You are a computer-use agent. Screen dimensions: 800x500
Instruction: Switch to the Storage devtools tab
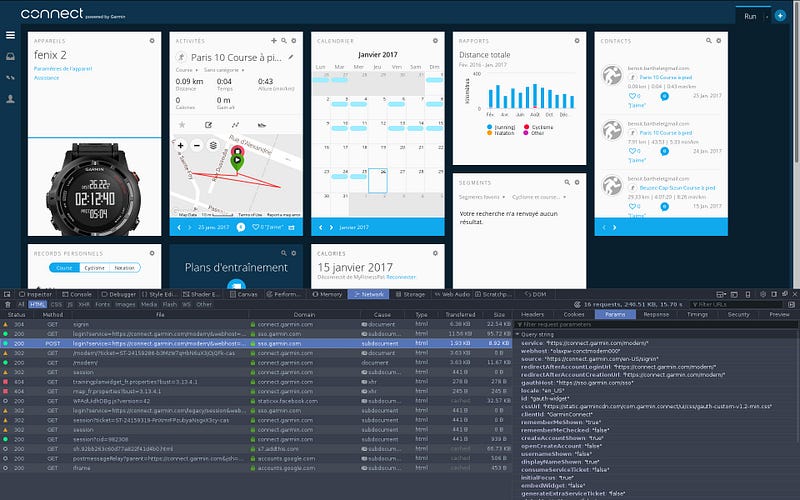410,294
